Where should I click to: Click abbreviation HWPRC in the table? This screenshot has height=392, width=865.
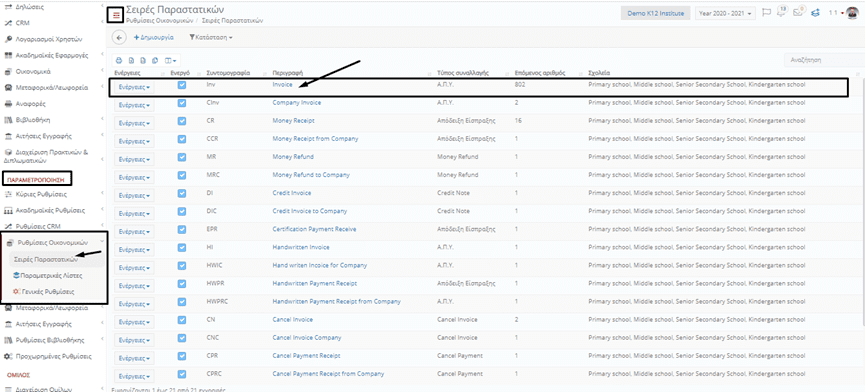216,302
